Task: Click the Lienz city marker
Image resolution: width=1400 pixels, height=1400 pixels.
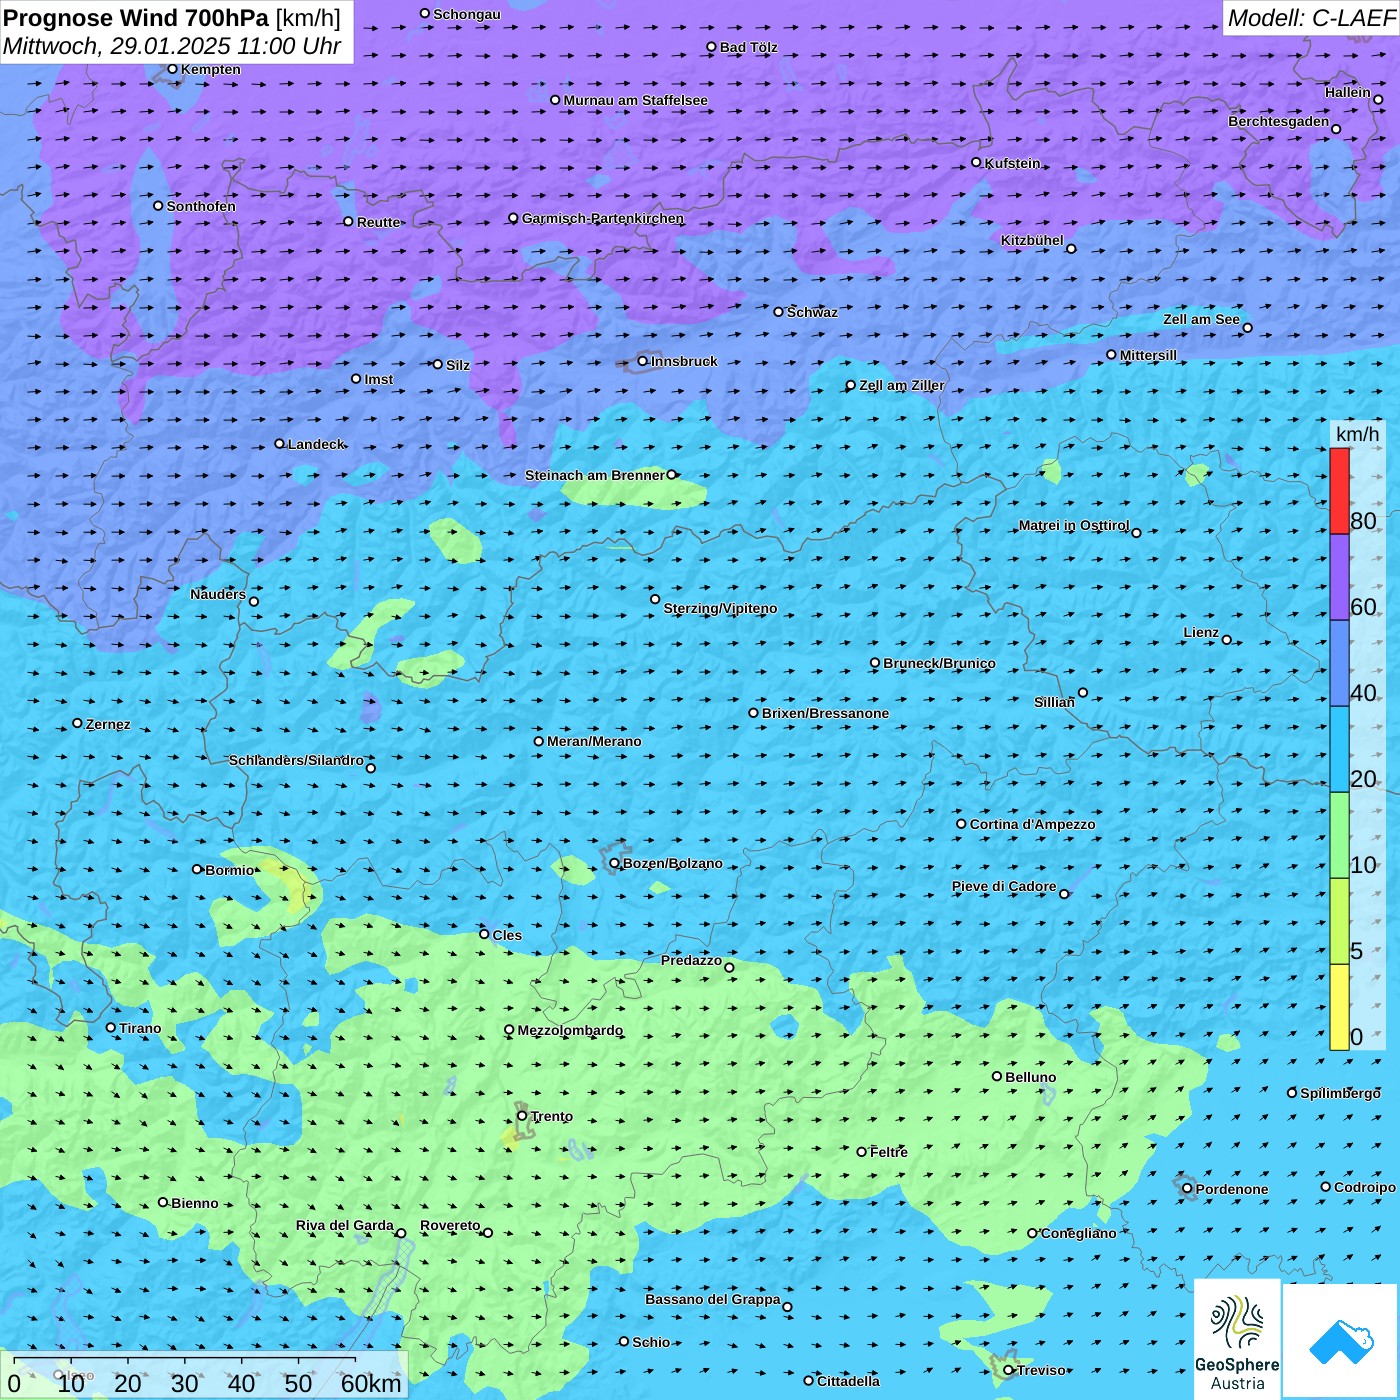Action: point(1227,640)
